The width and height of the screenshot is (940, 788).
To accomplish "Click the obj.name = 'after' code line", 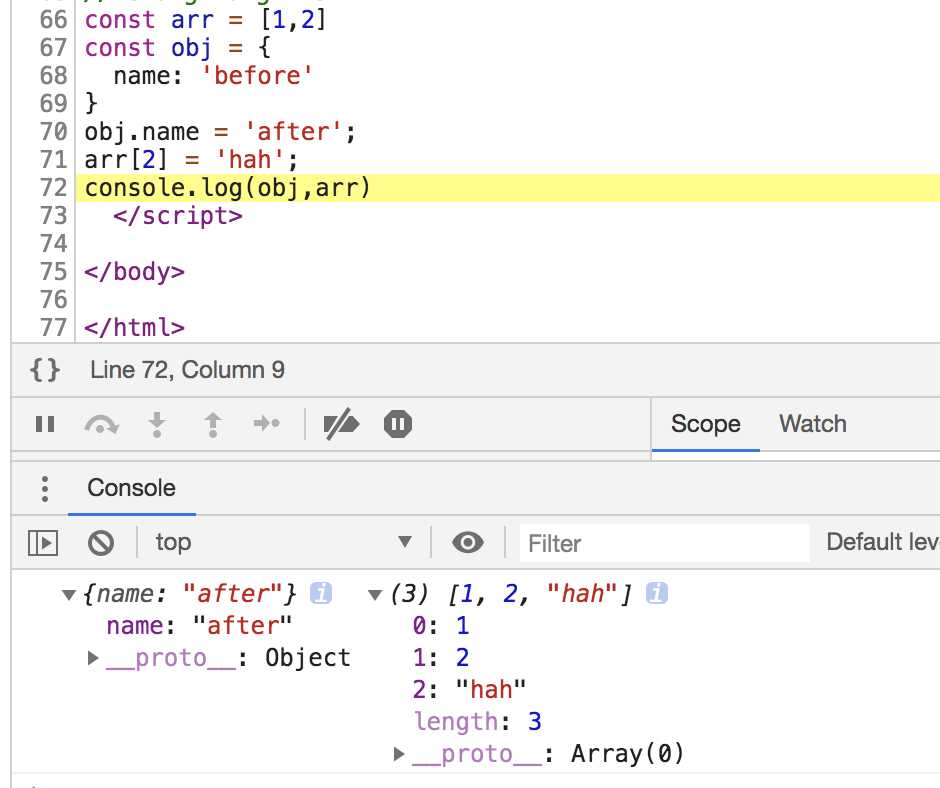I will tap(220, 132).
